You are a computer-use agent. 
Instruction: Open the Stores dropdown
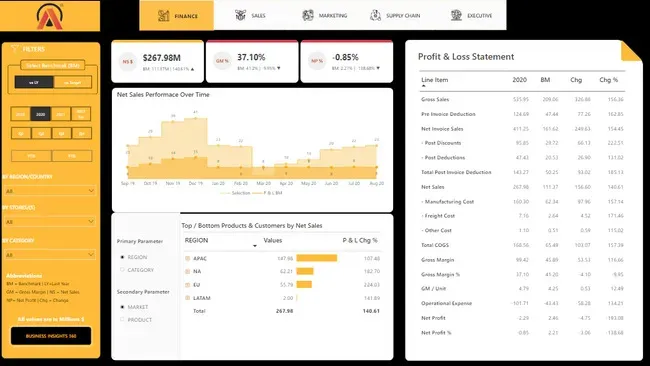(x=50, y=222)
